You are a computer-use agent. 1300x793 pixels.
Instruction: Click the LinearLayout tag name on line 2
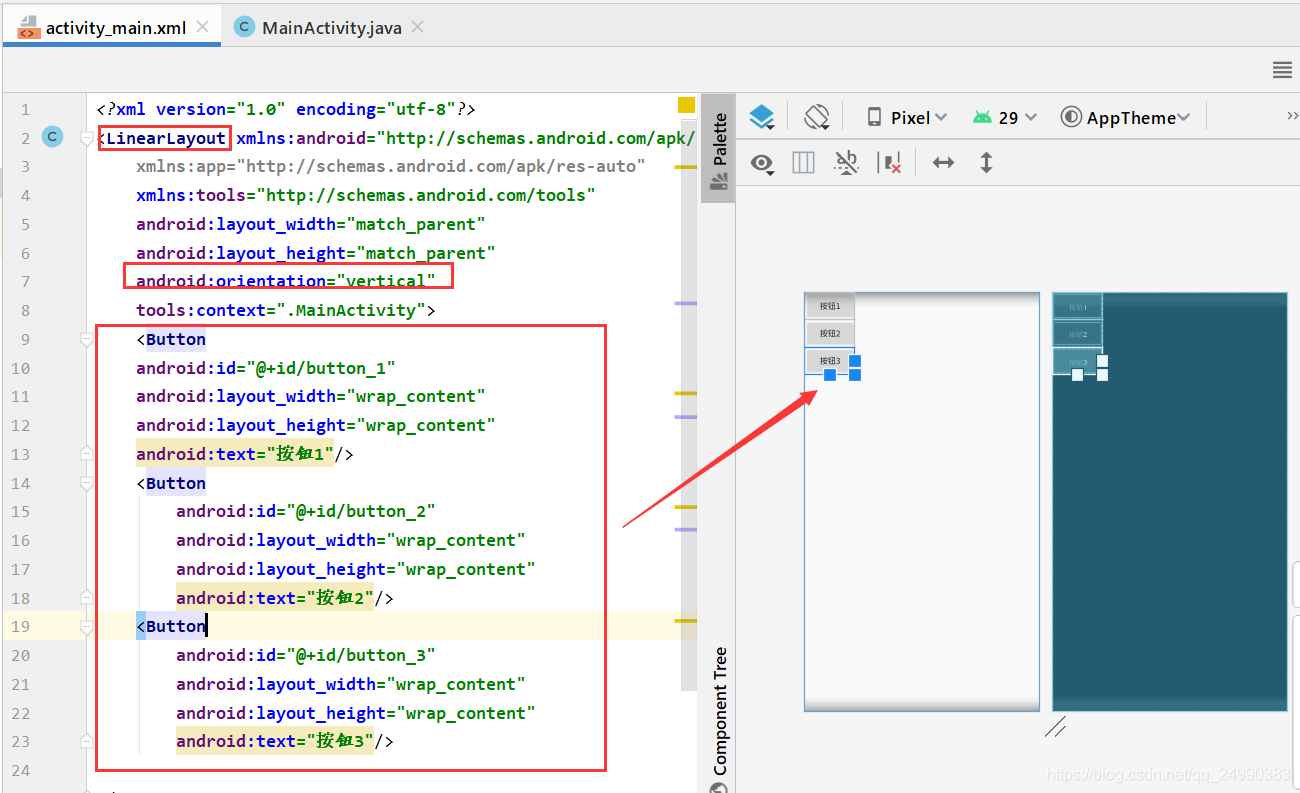click(166, 138)
